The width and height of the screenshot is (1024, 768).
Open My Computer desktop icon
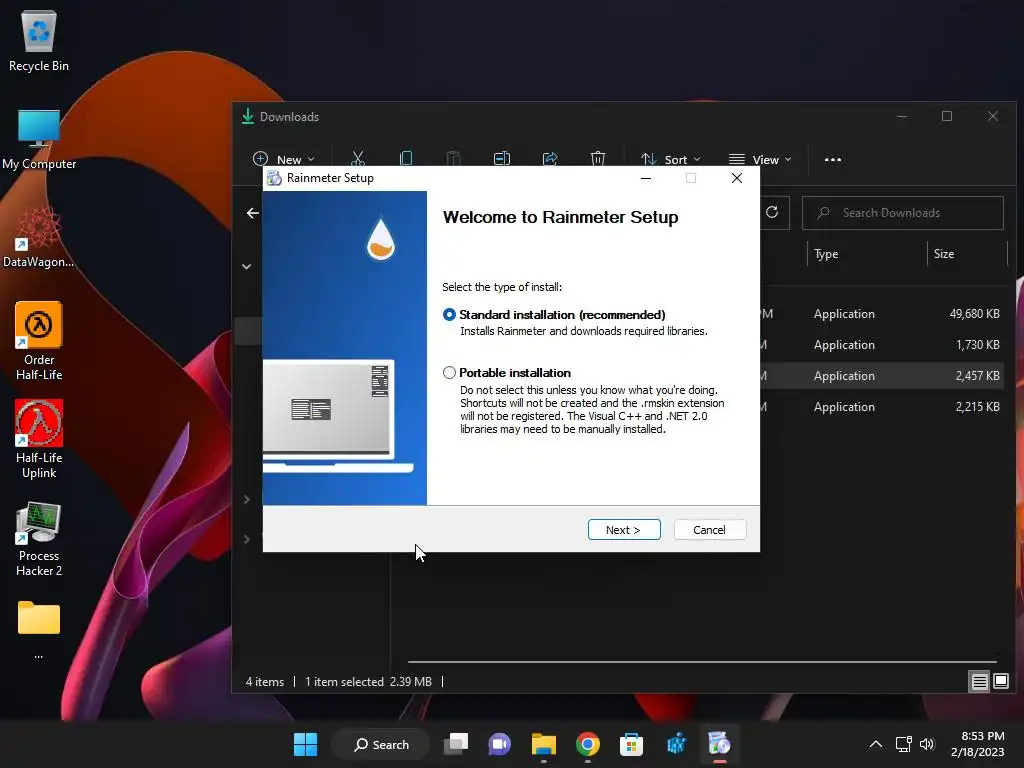[39, 139]
